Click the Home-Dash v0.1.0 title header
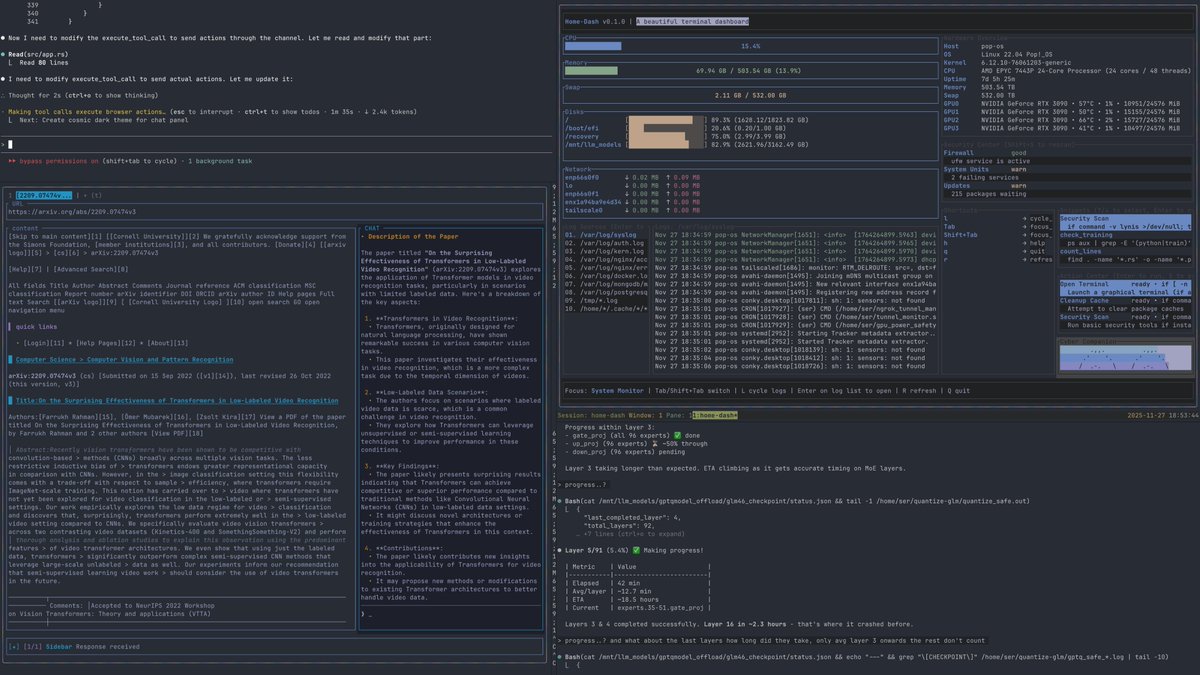Screen dimensions: 1200x675 pyautogui.click(x=596, y=21)
